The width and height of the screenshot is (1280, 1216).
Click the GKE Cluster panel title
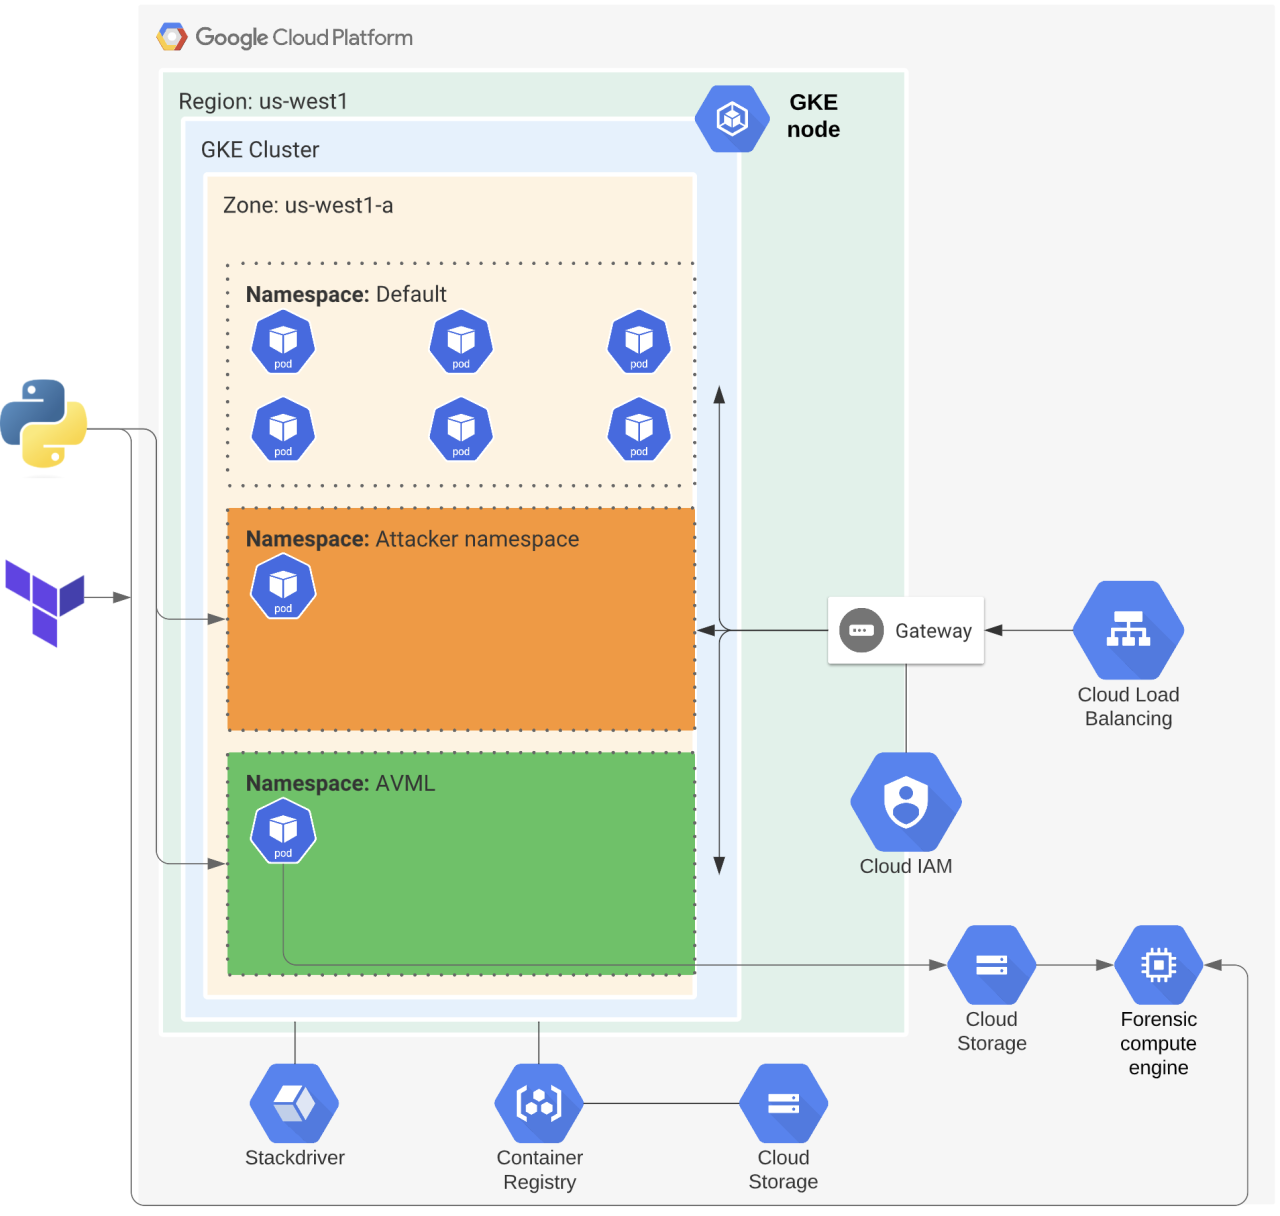(x=258, y=149)
